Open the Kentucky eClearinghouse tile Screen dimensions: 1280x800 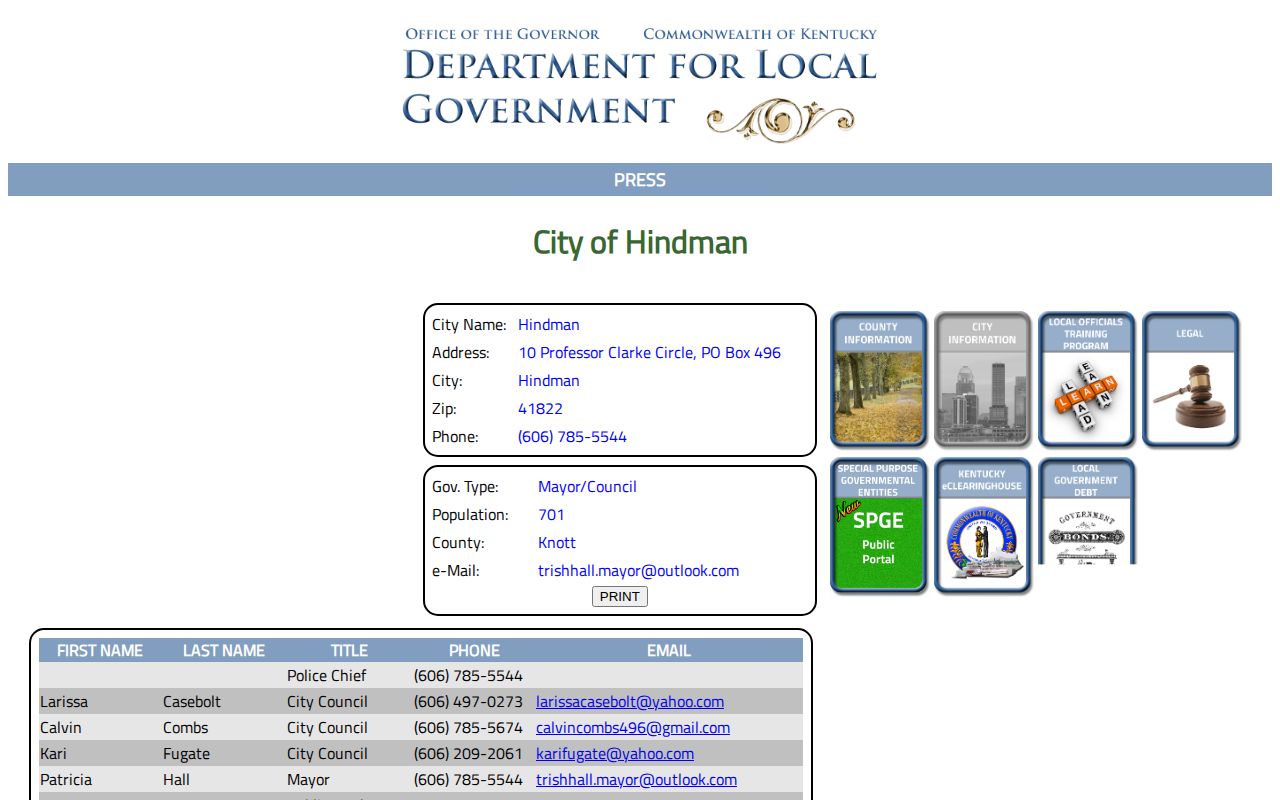click(982, 526)
